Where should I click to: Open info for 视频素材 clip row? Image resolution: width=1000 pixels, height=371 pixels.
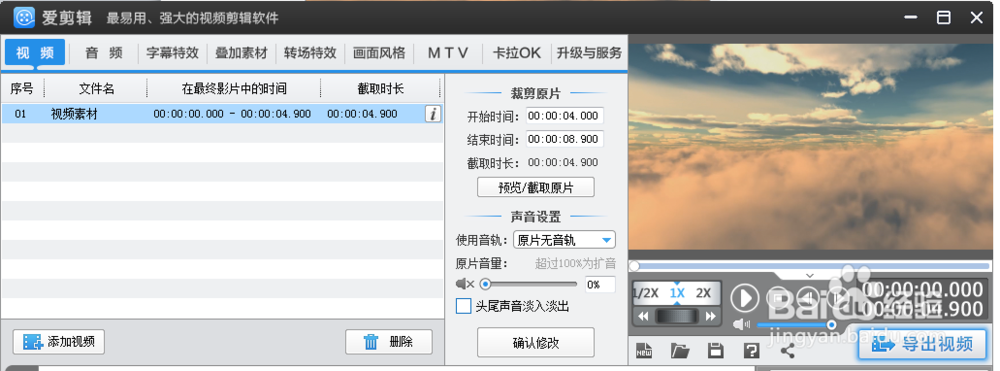pos(433,114)
